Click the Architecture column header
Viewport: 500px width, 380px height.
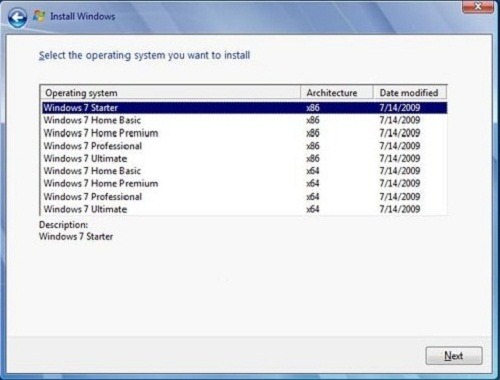[337, 93]
